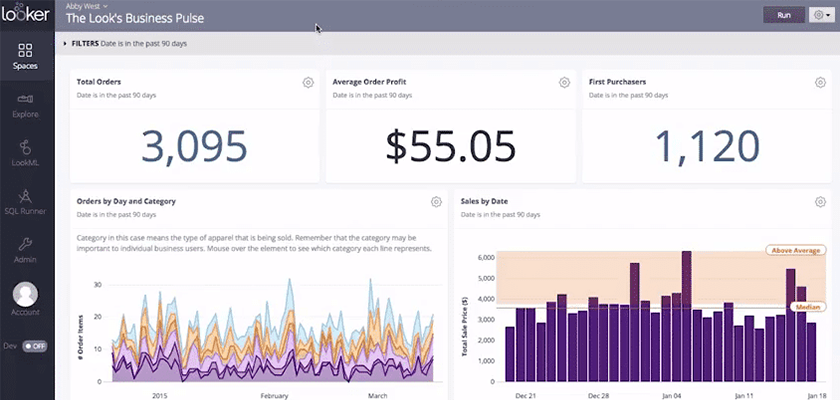The width and height of the screenshot is (840, 400).
Task: Open dashboard settings gear dropdown
Action: point(822,15)
